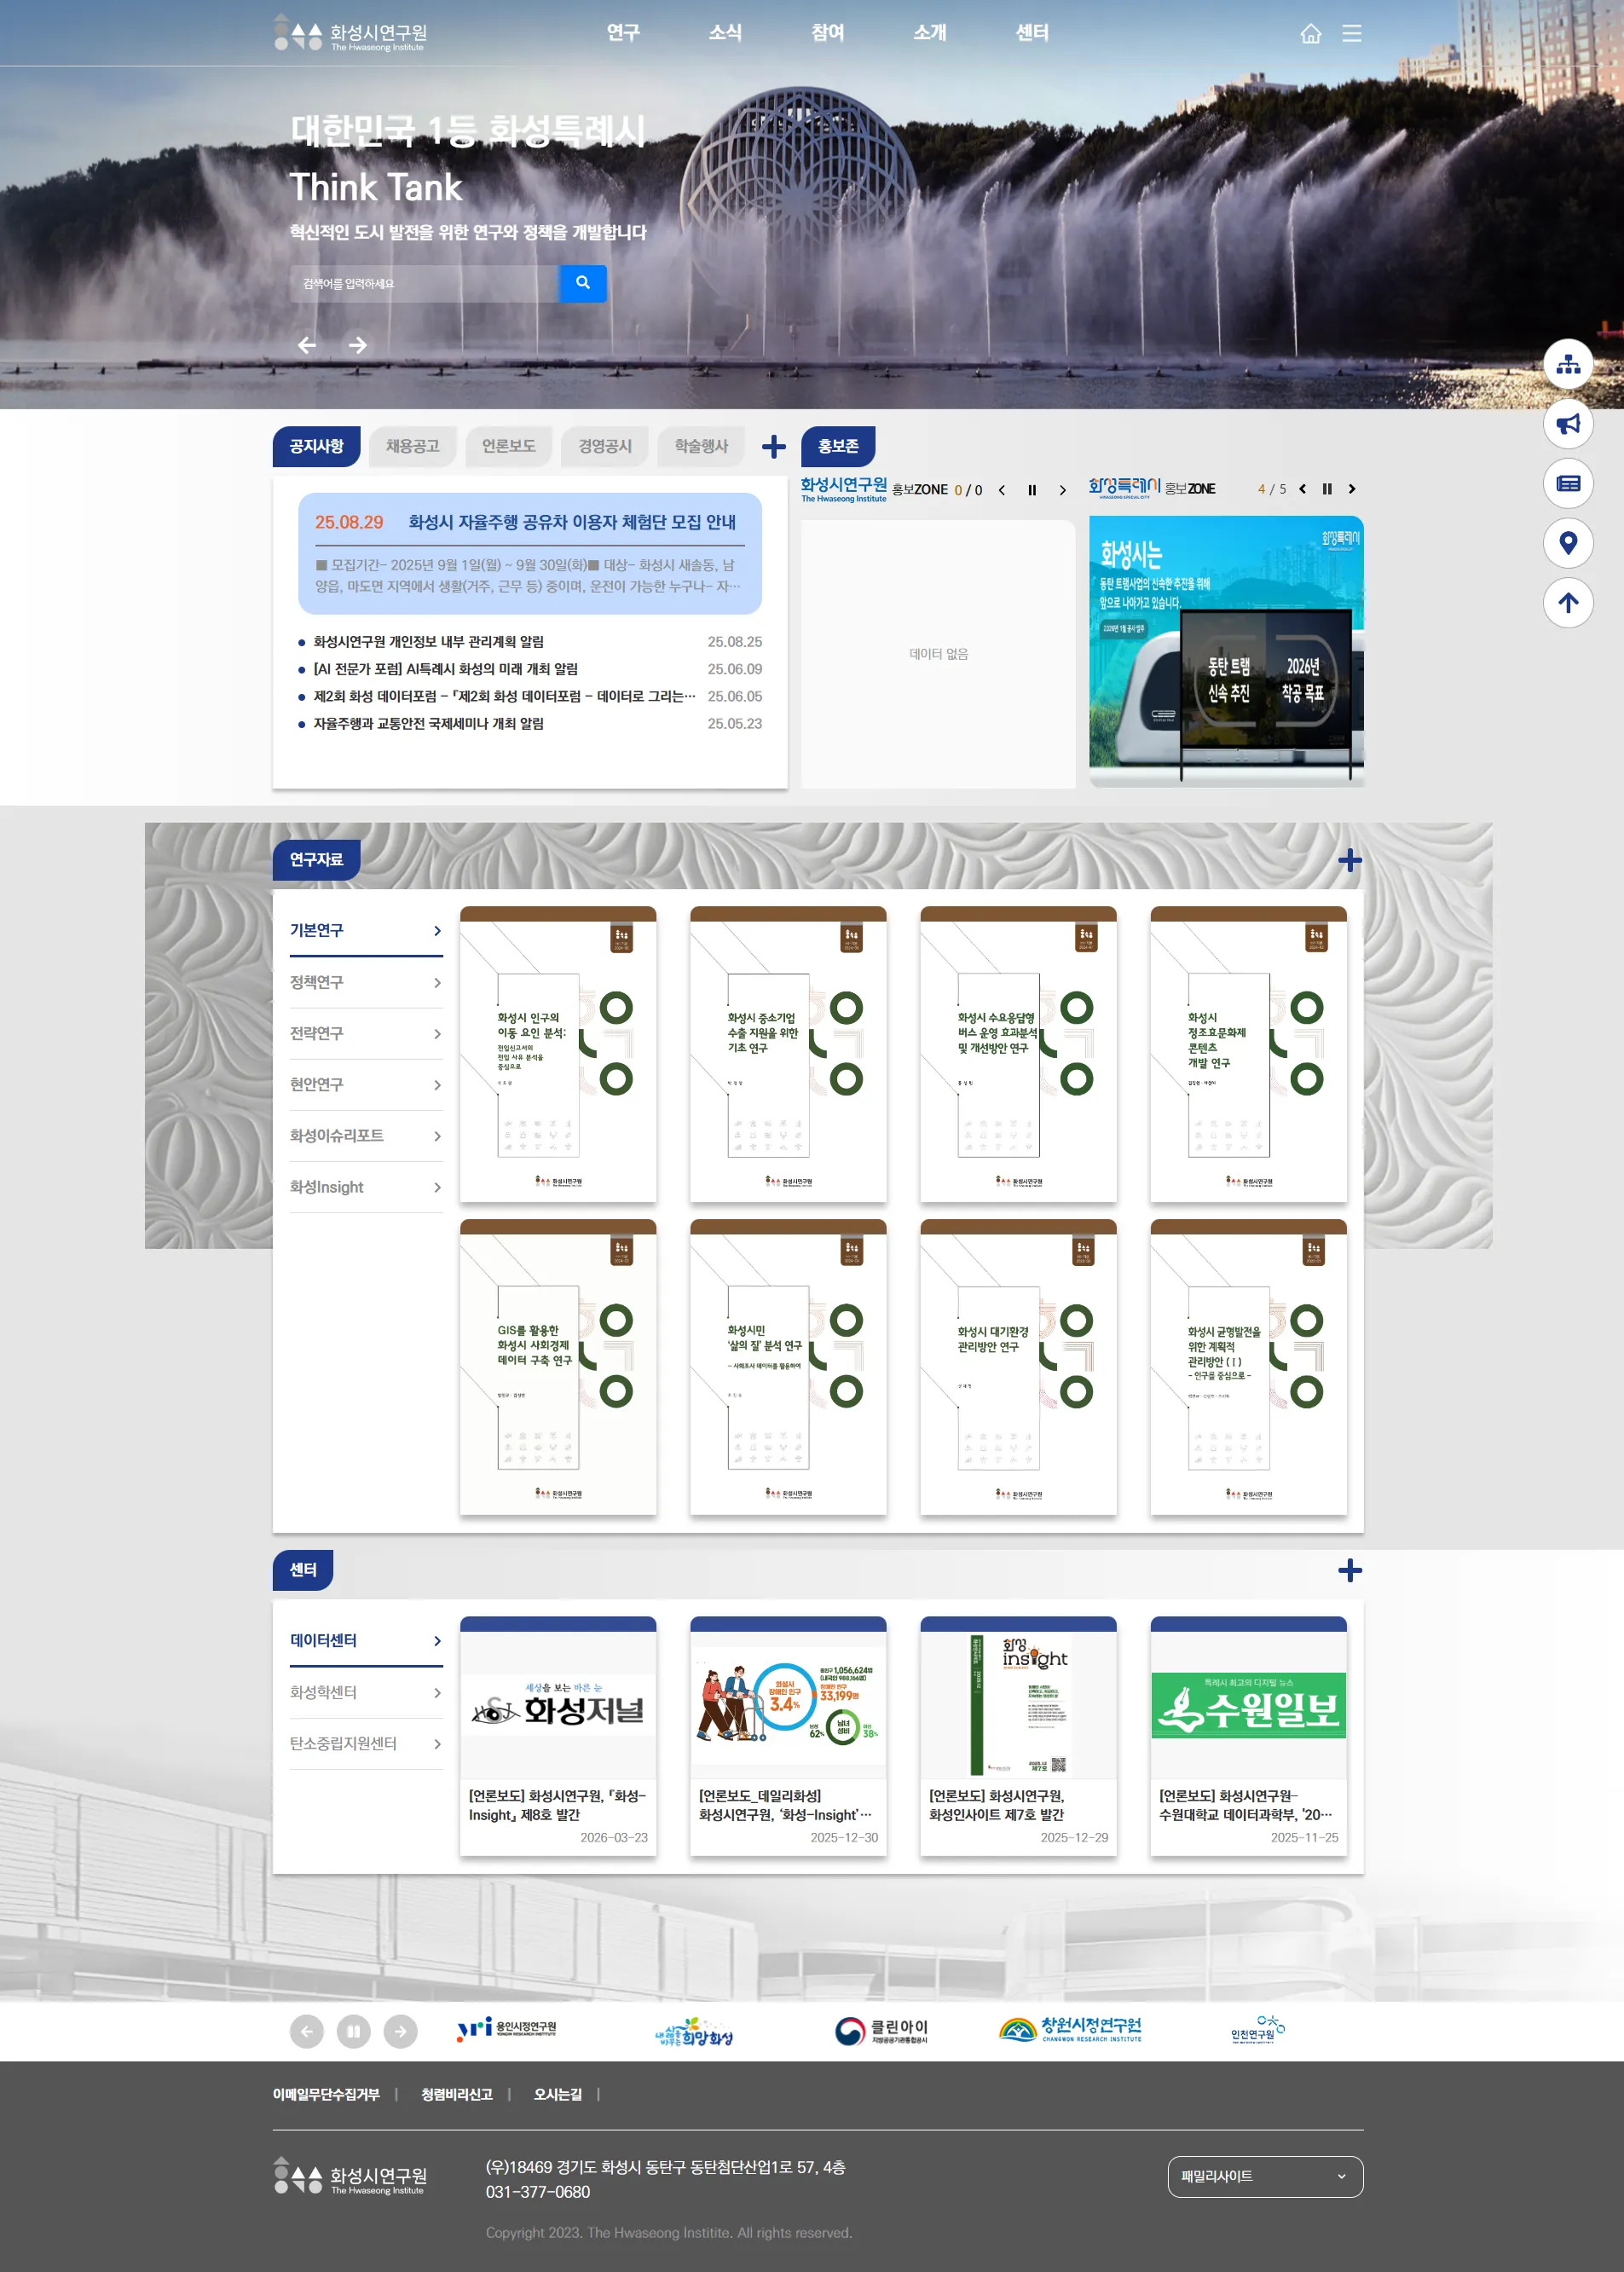Switch to the 채용공고 tab
Screen dimensions: 1624x2272
coord(412,446)
